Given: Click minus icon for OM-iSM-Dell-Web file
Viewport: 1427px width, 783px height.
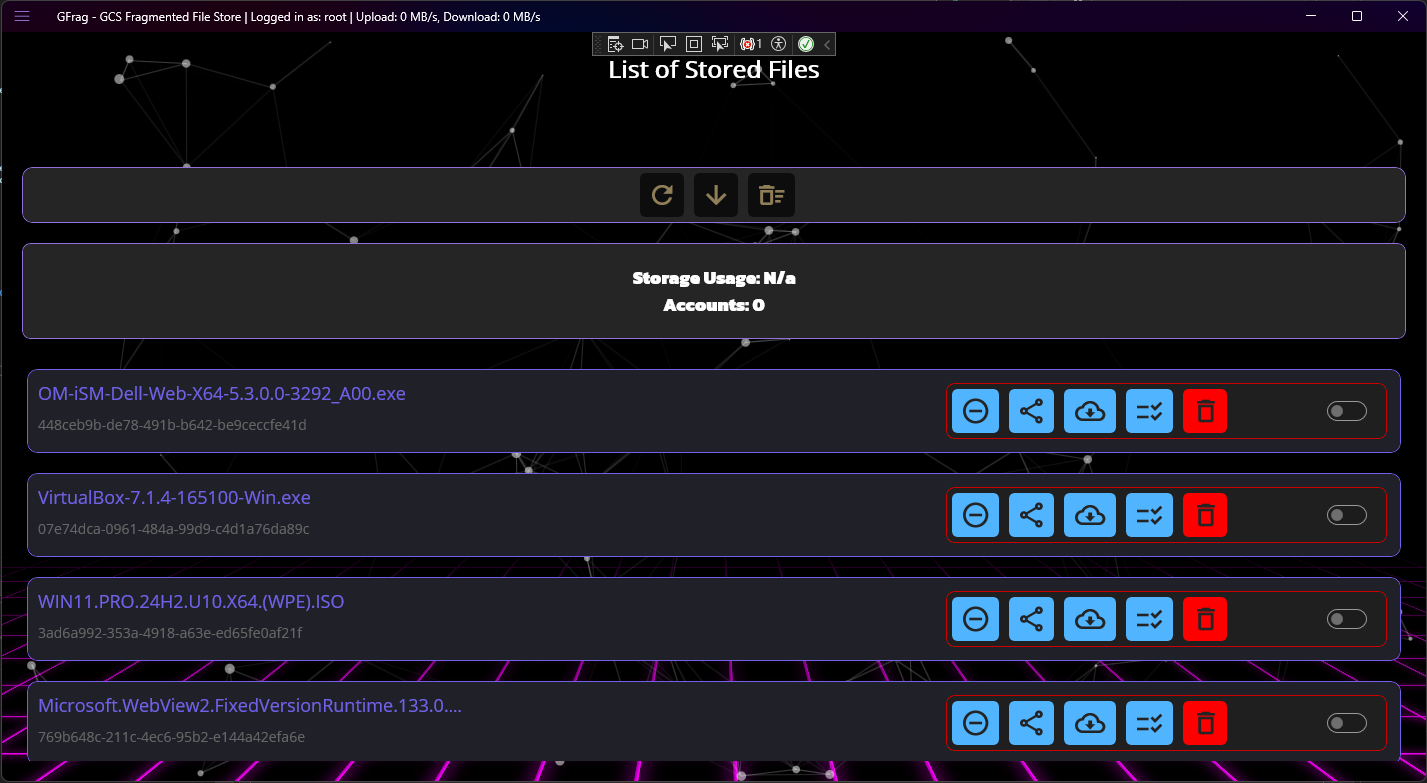Looking at the screenshot, I should pos(975,411).
